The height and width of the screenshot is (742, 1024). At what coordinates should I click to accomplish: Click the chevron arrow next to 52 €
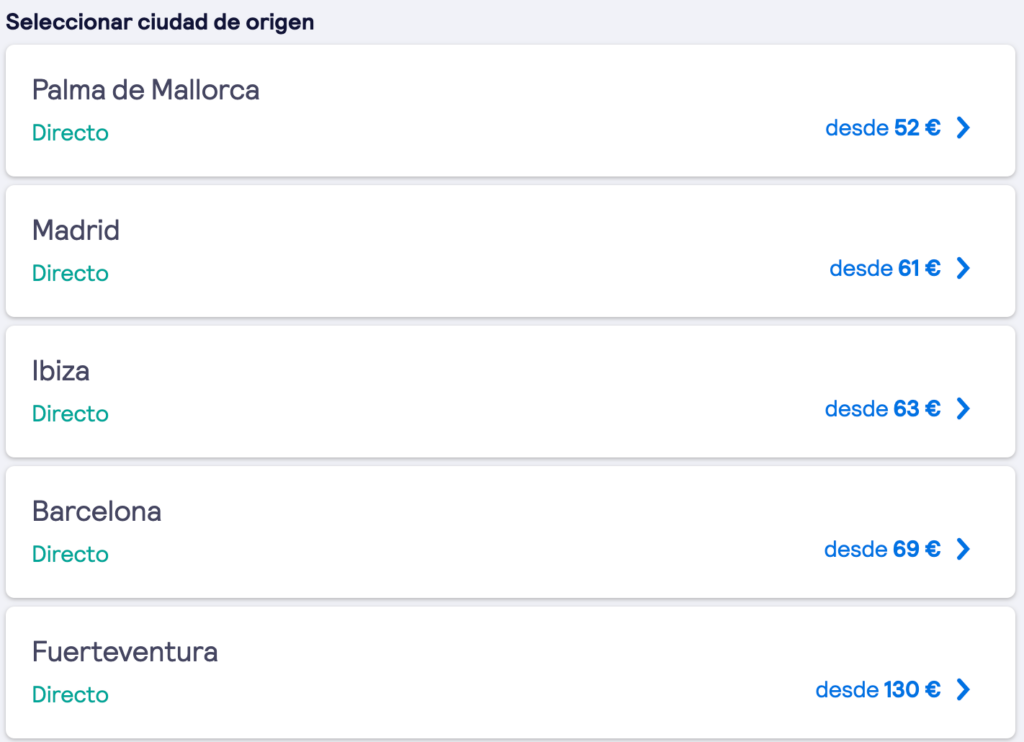pos(963,128)
